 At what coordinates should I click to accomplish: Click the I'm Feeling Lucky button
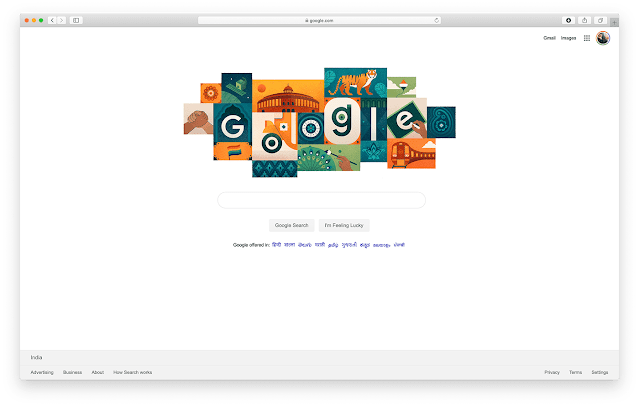tap(344, 225)
